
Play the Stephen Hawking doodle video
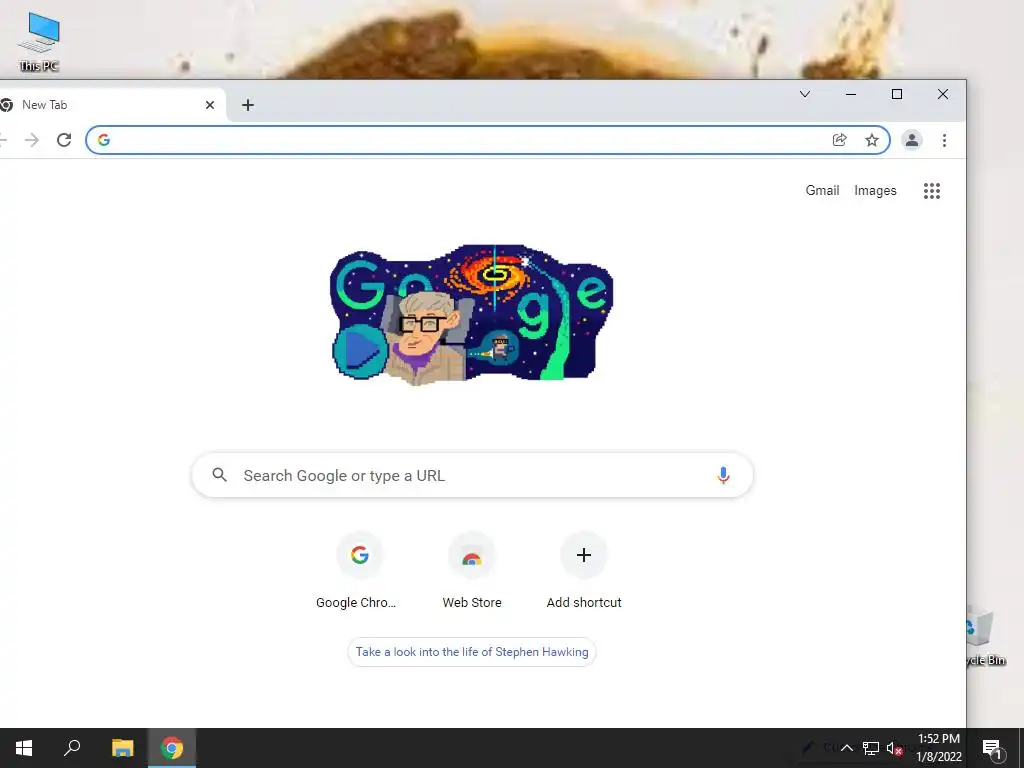(x=360, y=351)
